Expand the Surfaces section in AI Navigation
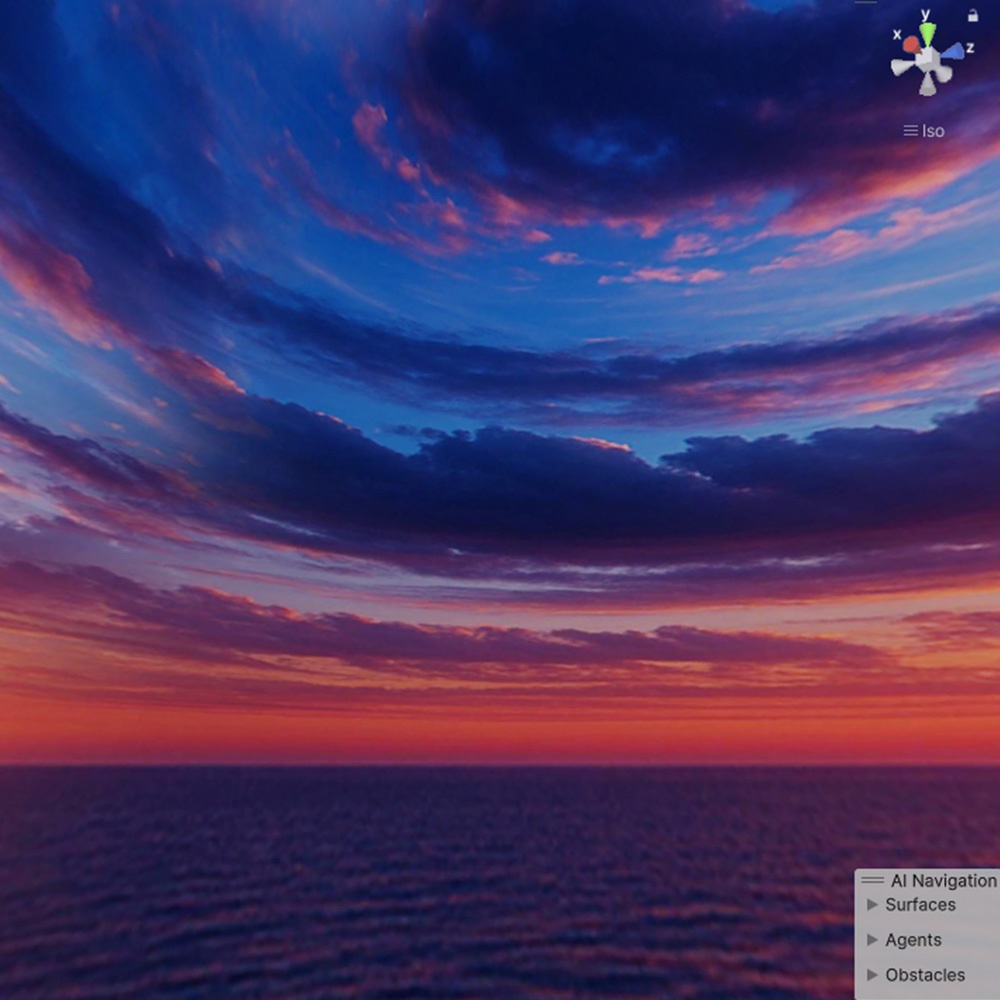The height and width of the screenshot is (1000, 1000). [x=917, y=905]
